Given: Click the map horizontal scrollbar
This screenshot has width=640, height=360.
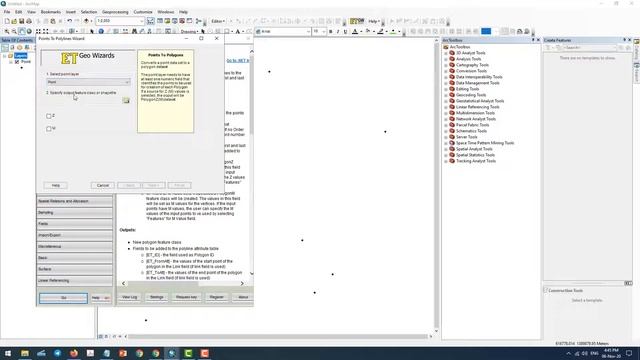Looking at the screenshot, I should click(x=278, y=336).
